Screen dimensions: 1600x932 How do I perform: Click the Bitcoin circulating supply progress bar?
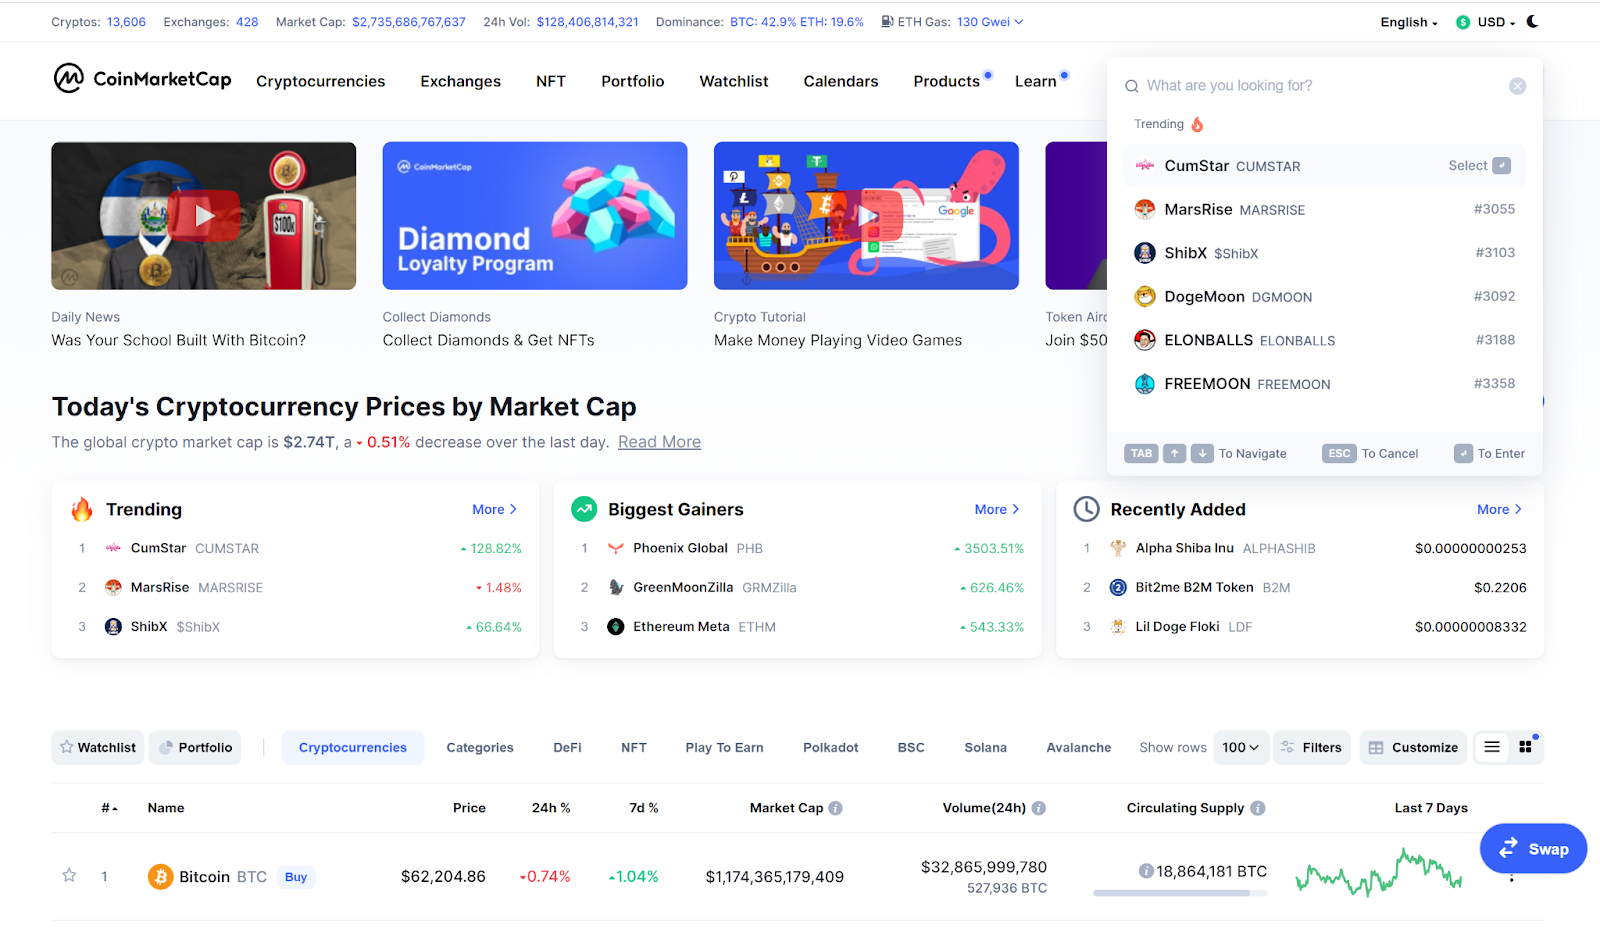point(1179,893)
